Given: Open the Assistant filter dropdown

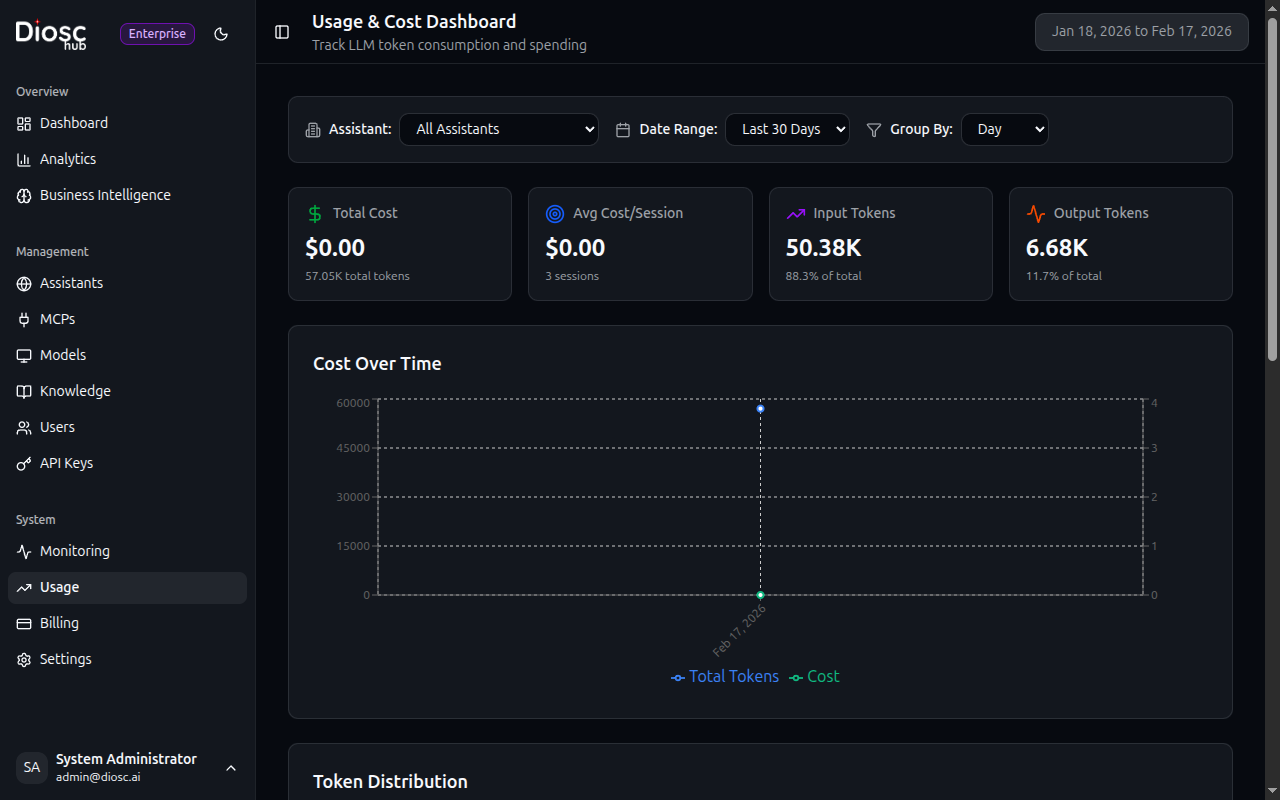Looking at the screenshot, I should (x=498, y=129).
